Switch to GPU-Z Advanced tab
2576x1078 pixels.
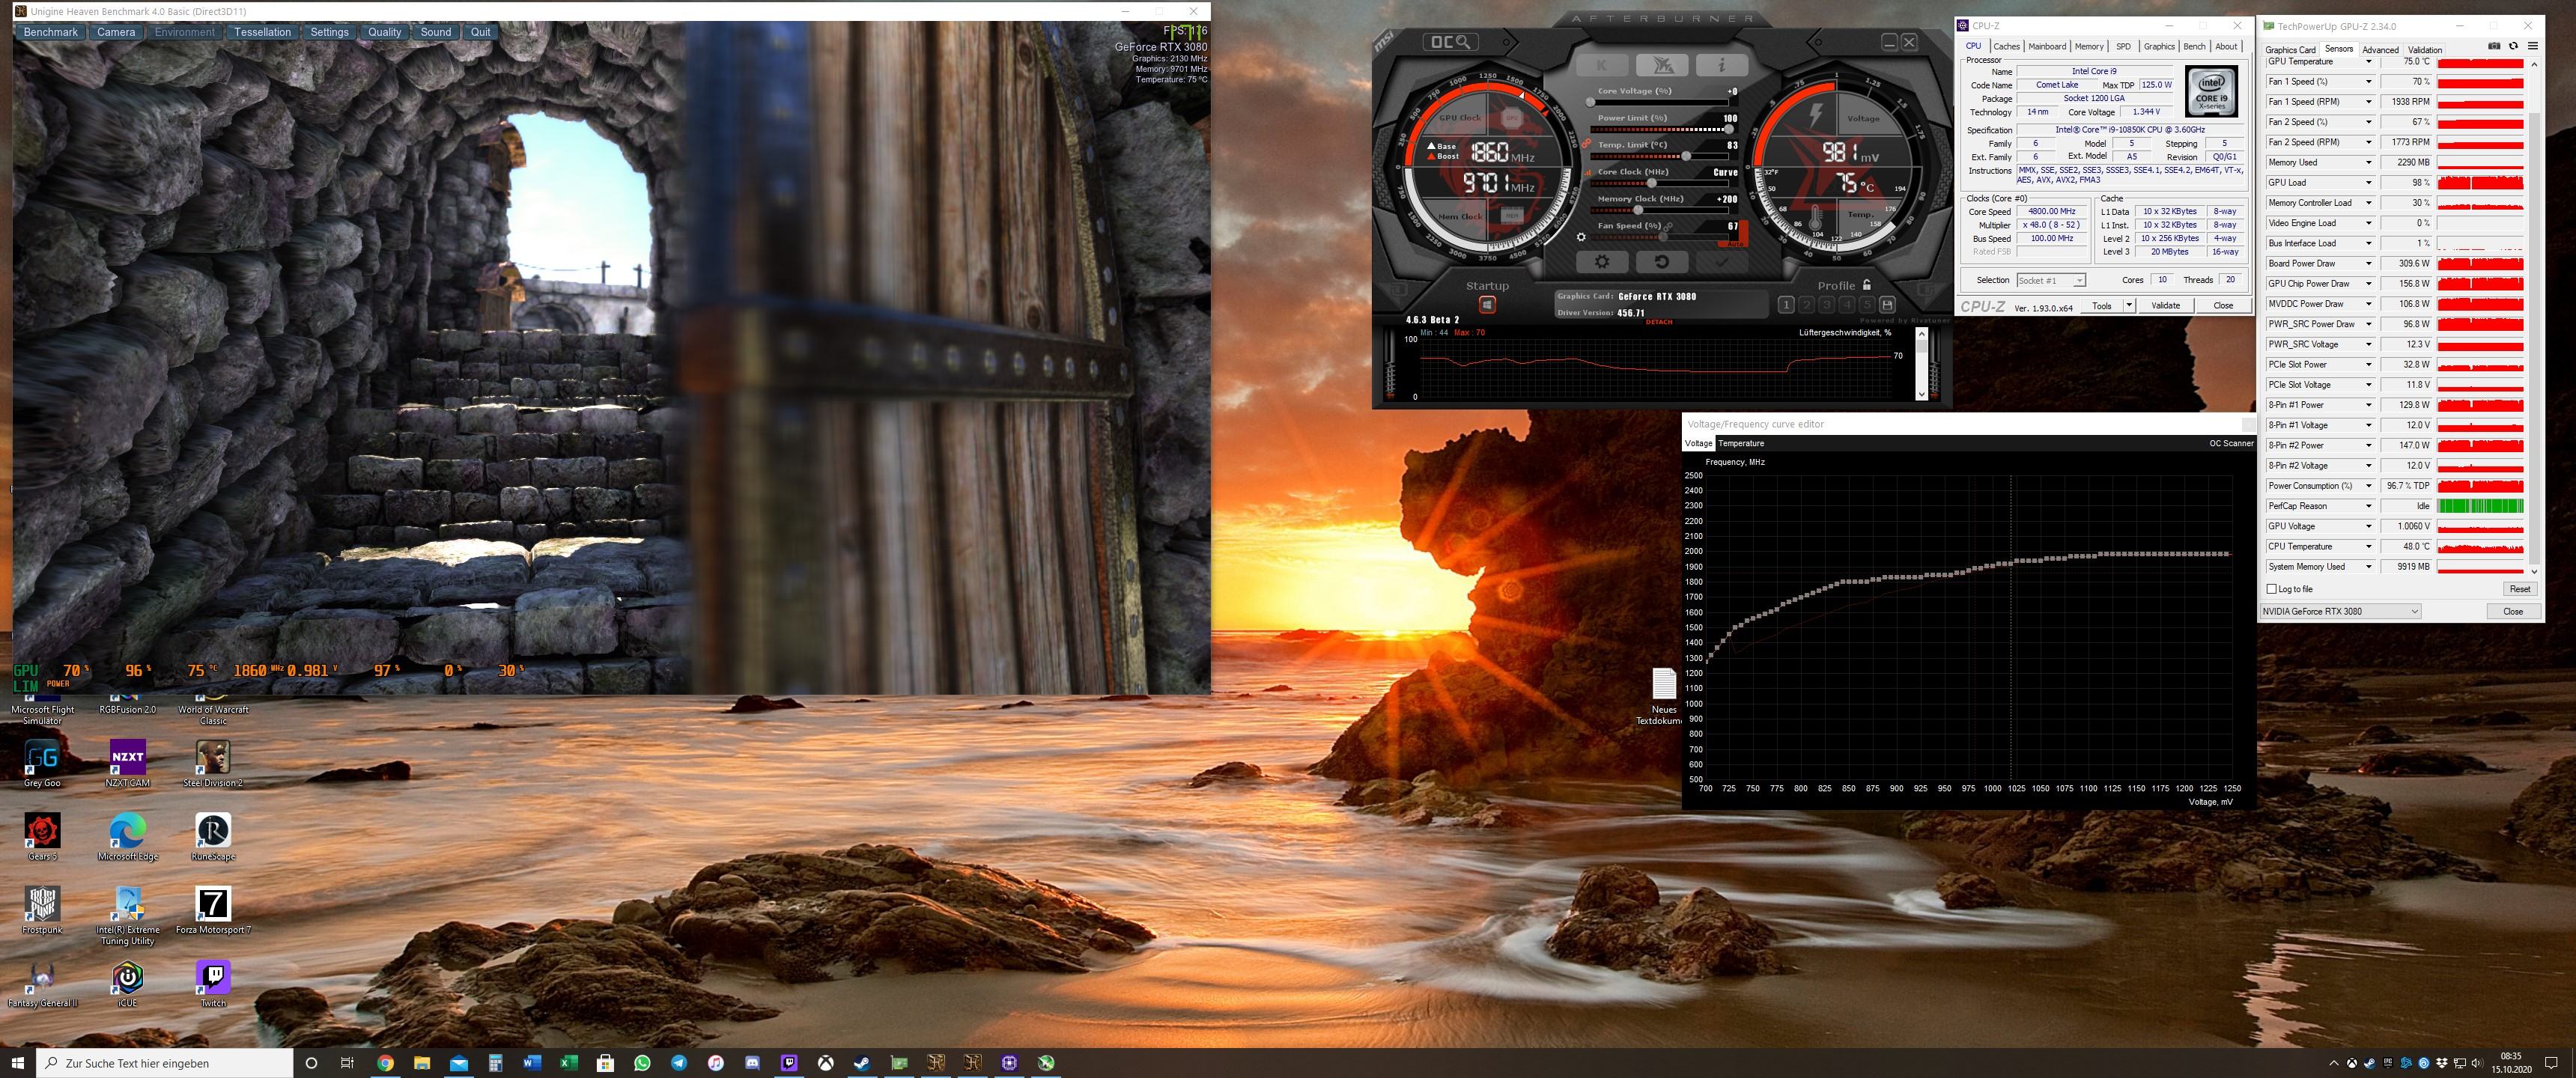pos(2380,49)
